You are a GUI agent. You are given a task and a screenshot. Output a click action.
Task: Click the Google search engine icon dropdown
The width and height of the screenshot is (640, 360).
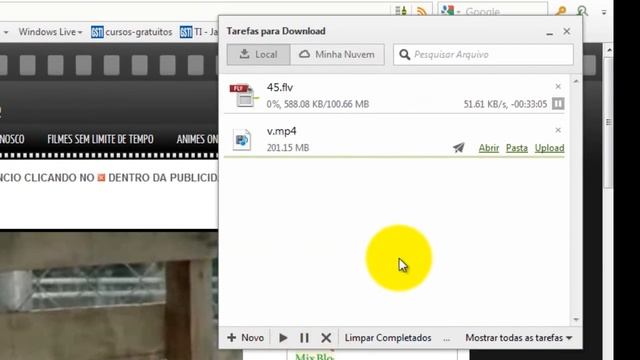click(x=450, y=11)
